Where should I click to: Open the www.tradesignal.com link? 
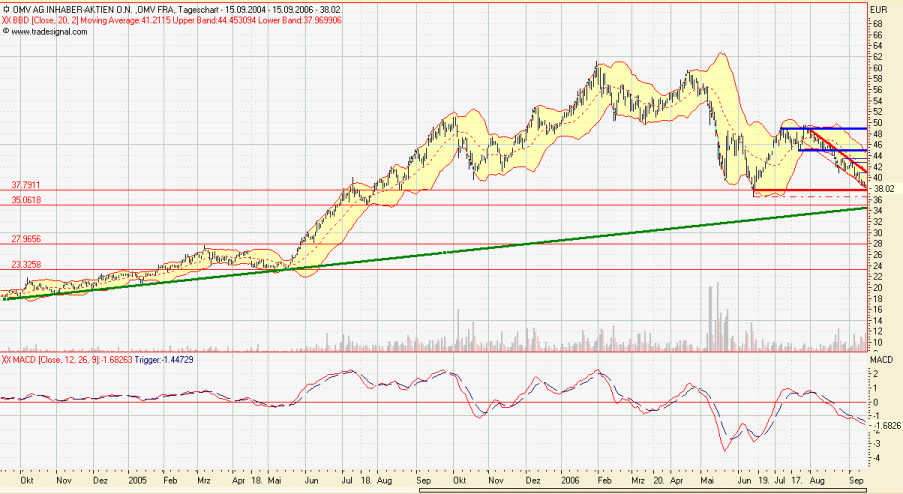click(48, 32)
